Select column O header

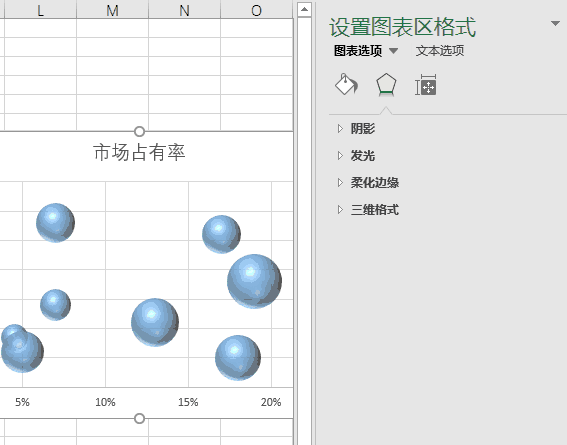click(x=256, y=10)
